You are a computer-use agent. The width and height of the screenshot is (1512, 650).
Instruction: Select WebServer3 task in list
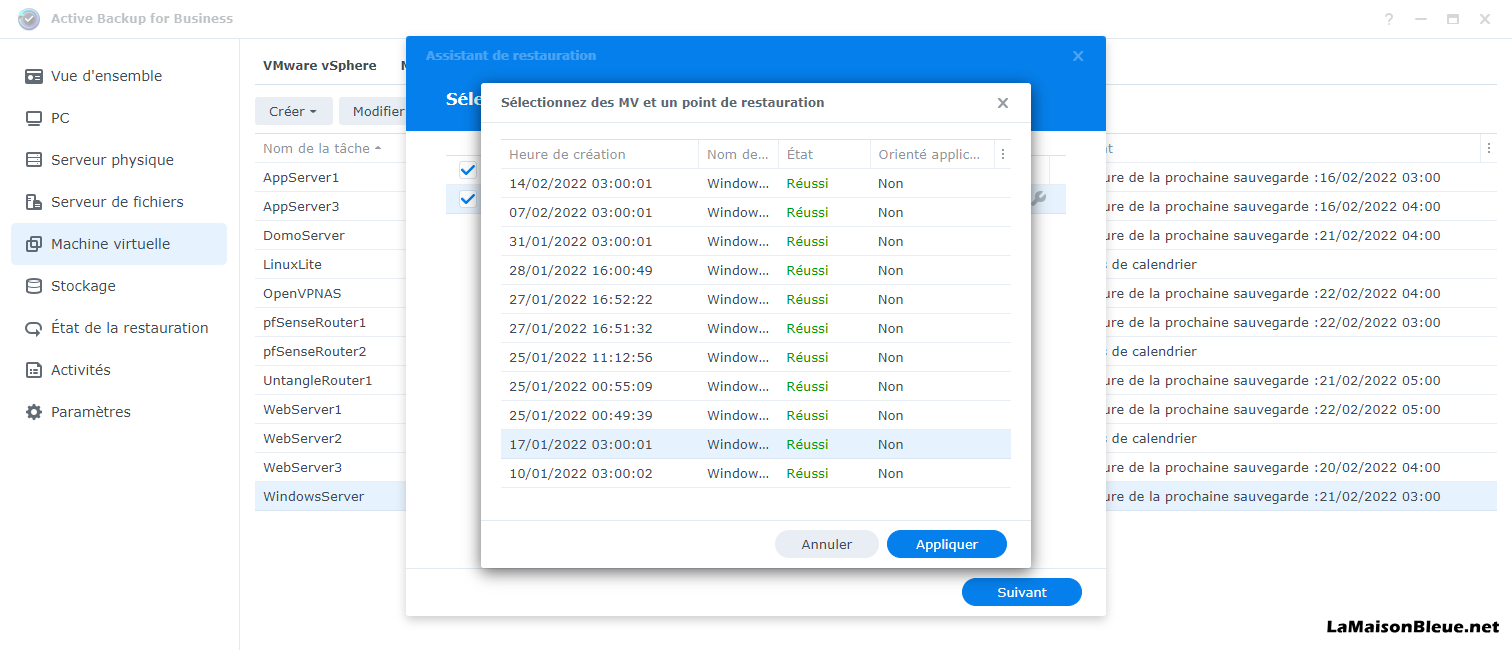tap(302, 467)
